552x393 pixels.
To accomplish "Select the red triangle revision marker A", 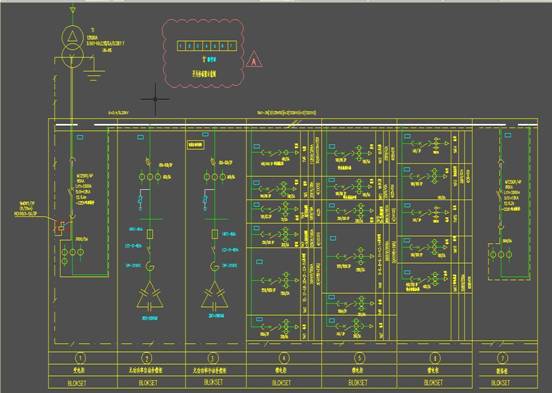I will coord(254,59).
